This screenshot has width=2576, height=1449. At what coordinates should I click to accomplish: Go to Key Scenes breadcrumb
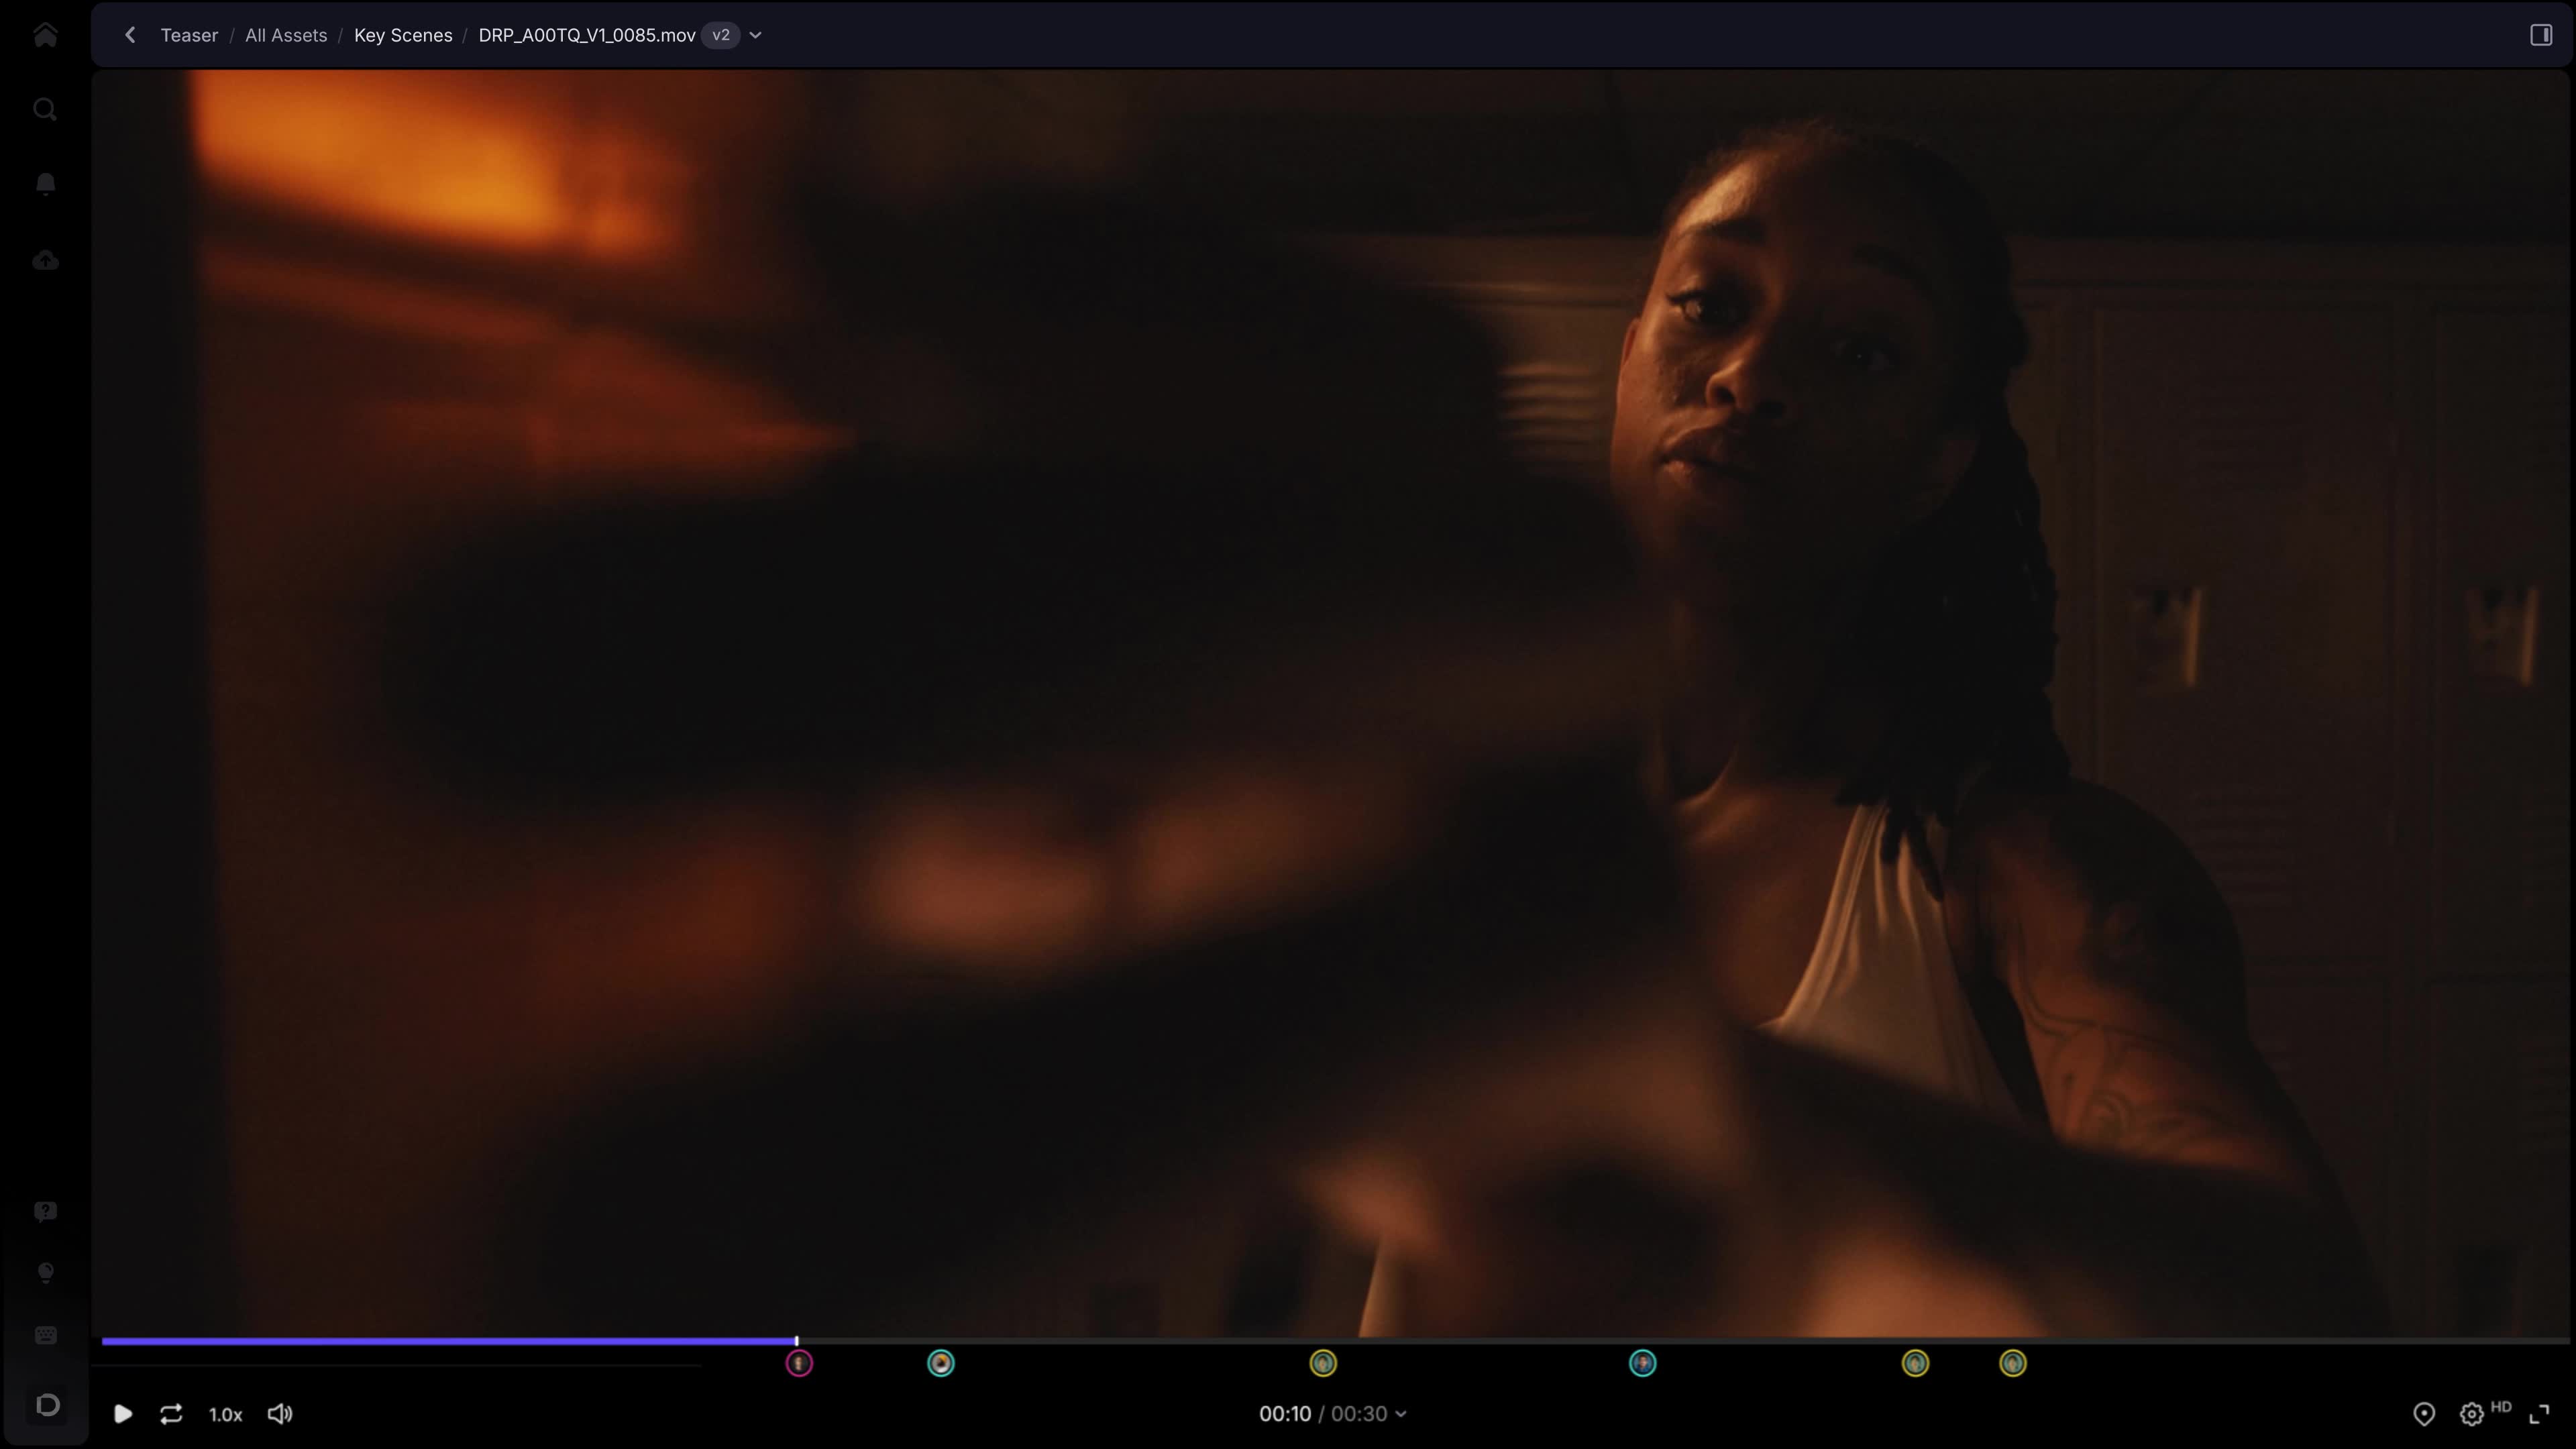click(403, 35)
